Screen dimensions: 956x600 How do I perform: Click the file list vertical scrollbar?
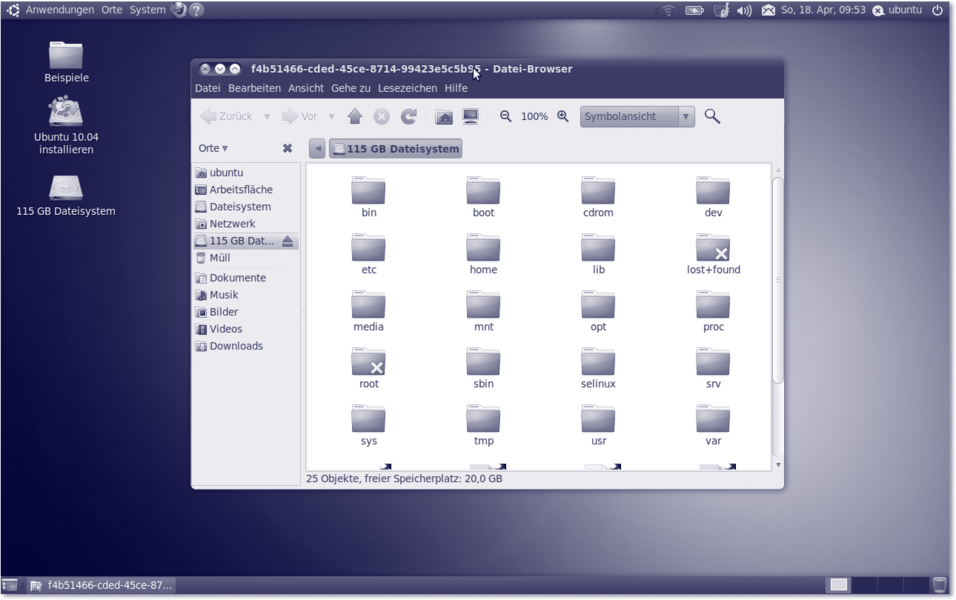click(x=777, y=280)
